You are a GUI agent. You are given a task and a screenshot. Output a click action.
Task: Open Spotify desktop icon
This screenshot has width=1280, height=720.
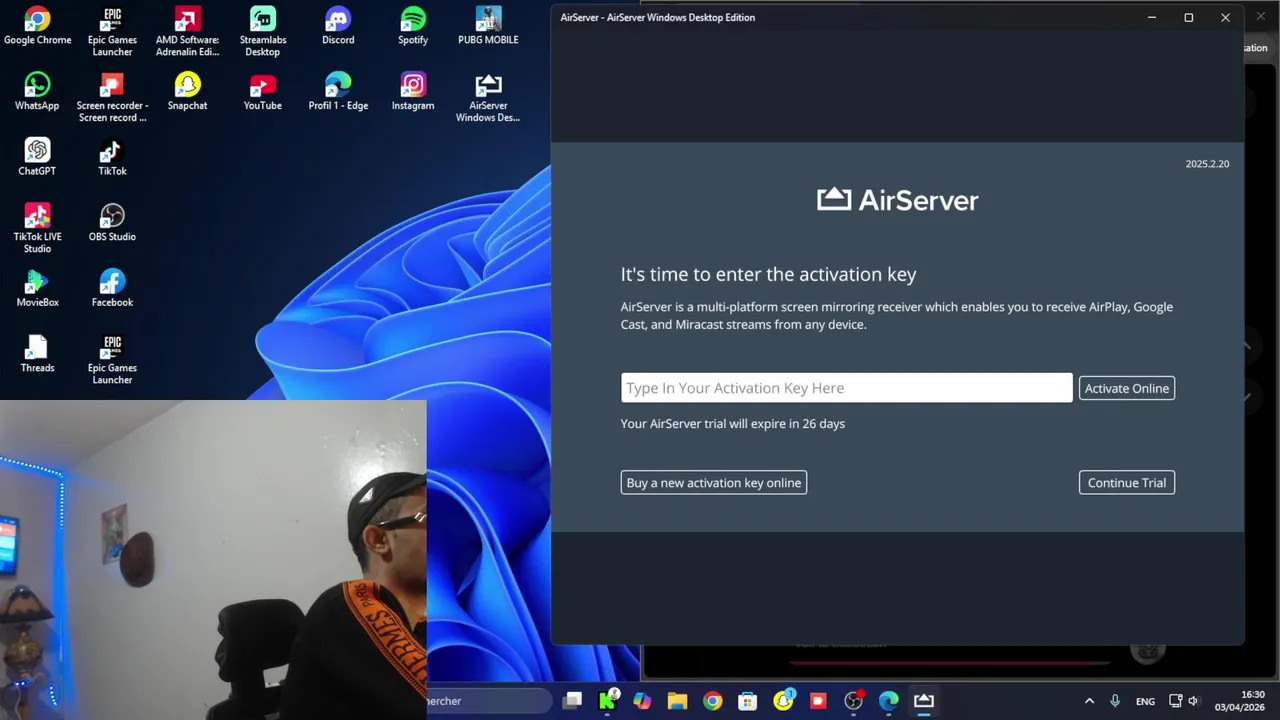tap(413, 27)
